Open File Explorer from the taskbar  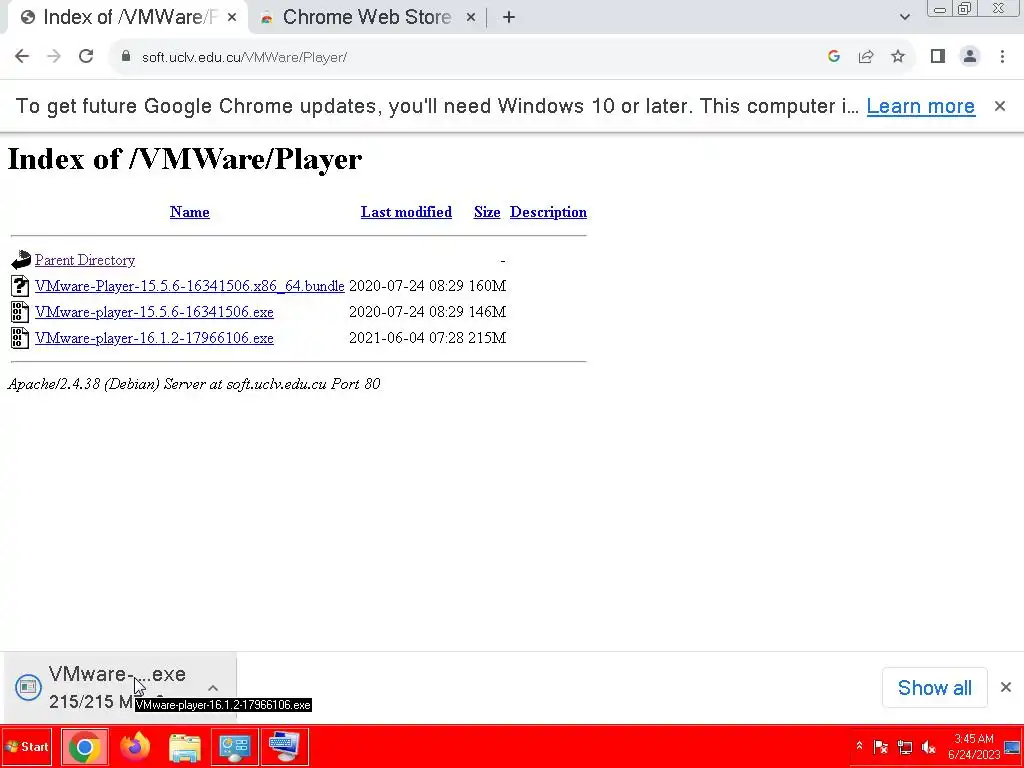click(185, 746)
